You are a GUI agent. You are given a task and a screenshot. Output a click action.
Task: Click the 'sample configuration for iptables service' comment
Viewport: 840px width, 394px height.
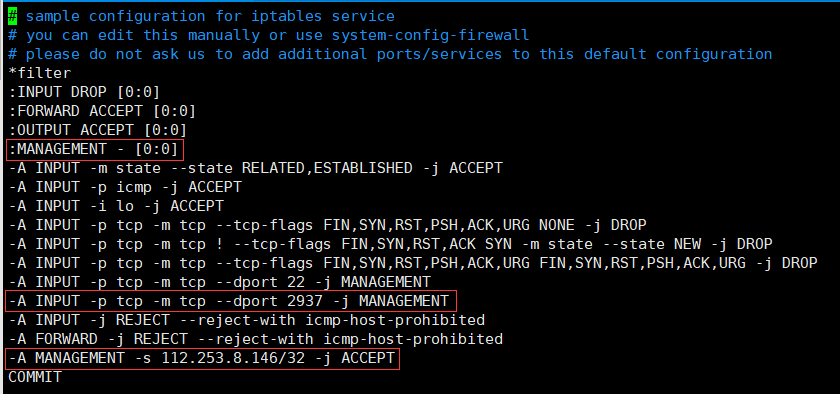[210, 17]
